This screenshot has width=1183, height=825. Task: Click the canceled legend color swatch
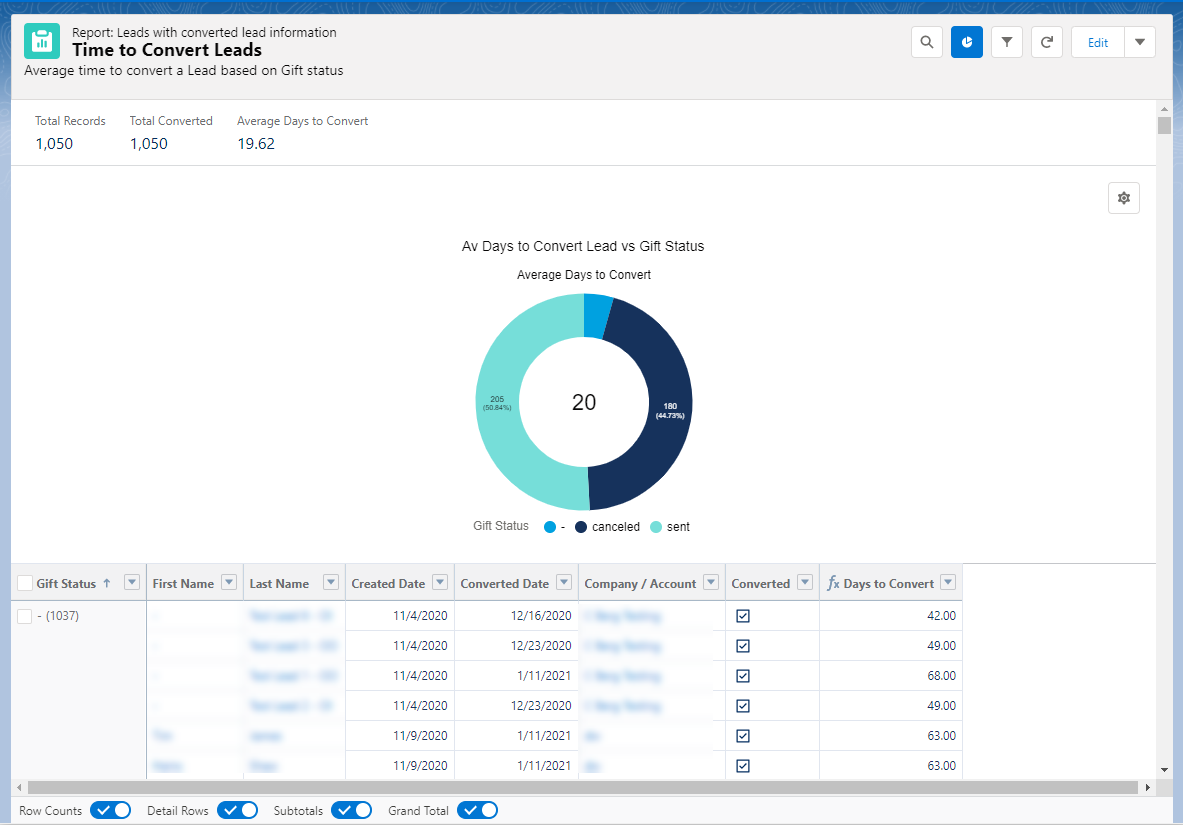pos(581,527)
